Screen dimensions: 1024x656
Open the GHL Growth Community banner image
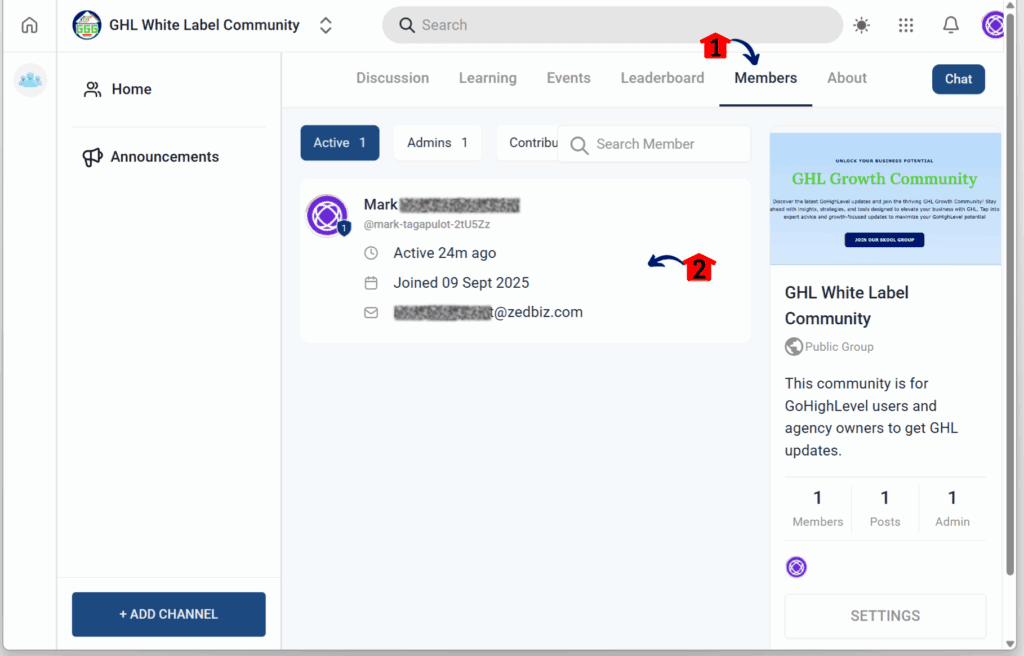point(885,199)
